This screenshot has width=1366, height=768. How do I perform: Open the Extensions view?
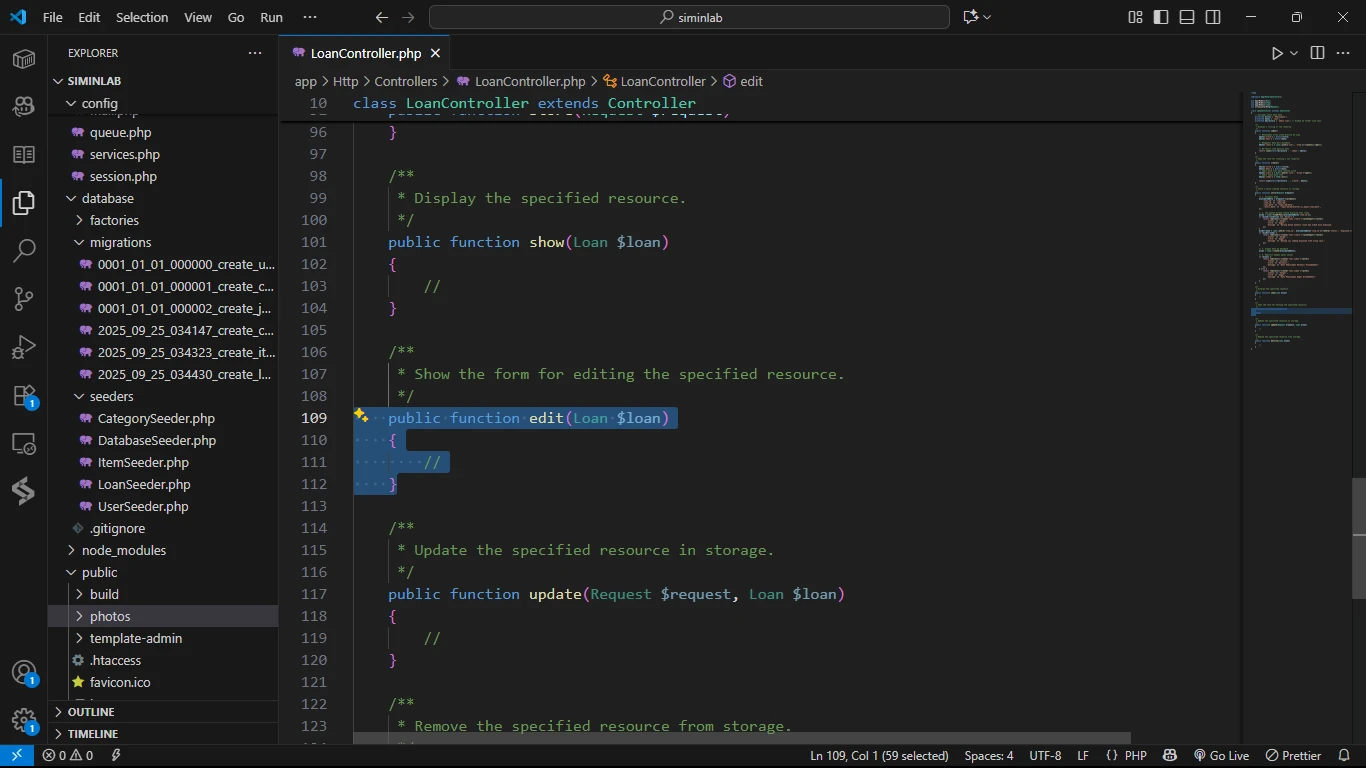coord(24,396)
